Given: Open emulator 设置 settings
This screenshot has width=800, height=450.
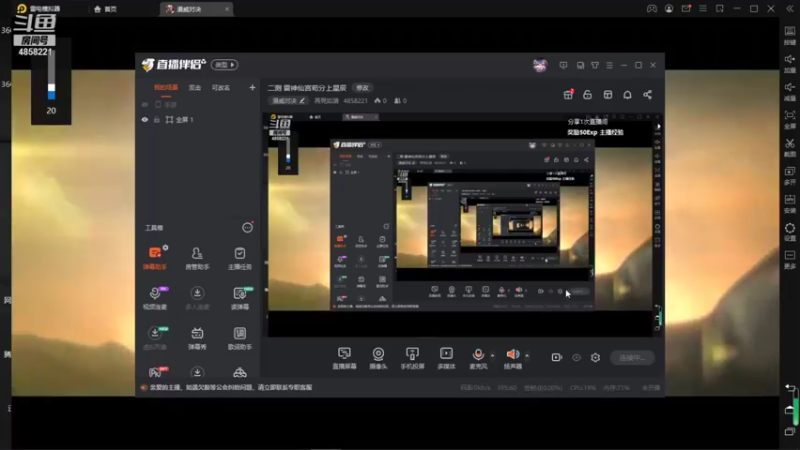Looking at the screenshot, I should coord(789,232).
